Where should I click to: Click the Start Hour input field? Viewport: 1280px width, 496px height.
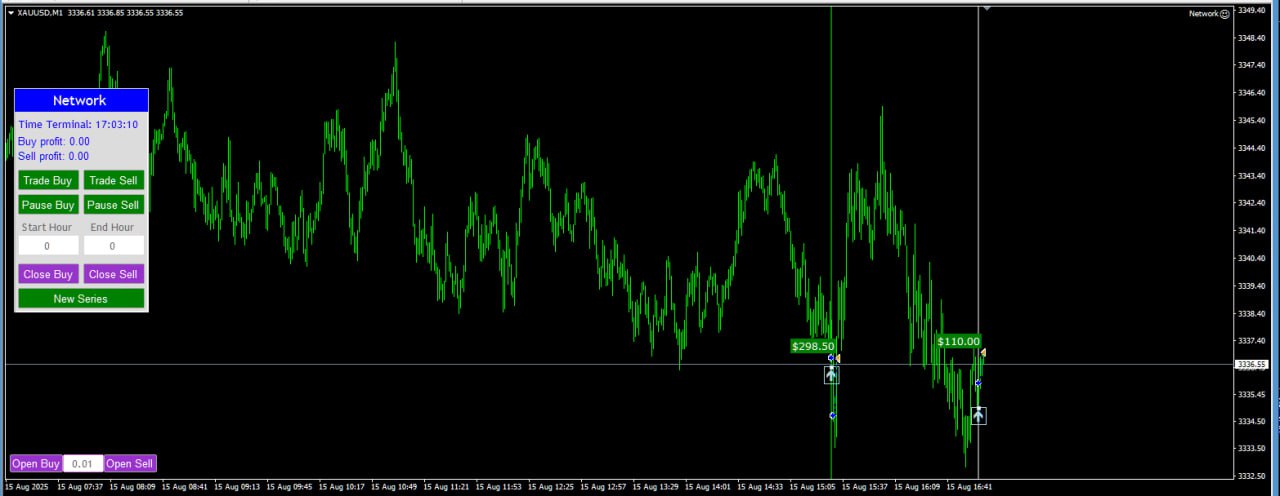pos(48,245)
